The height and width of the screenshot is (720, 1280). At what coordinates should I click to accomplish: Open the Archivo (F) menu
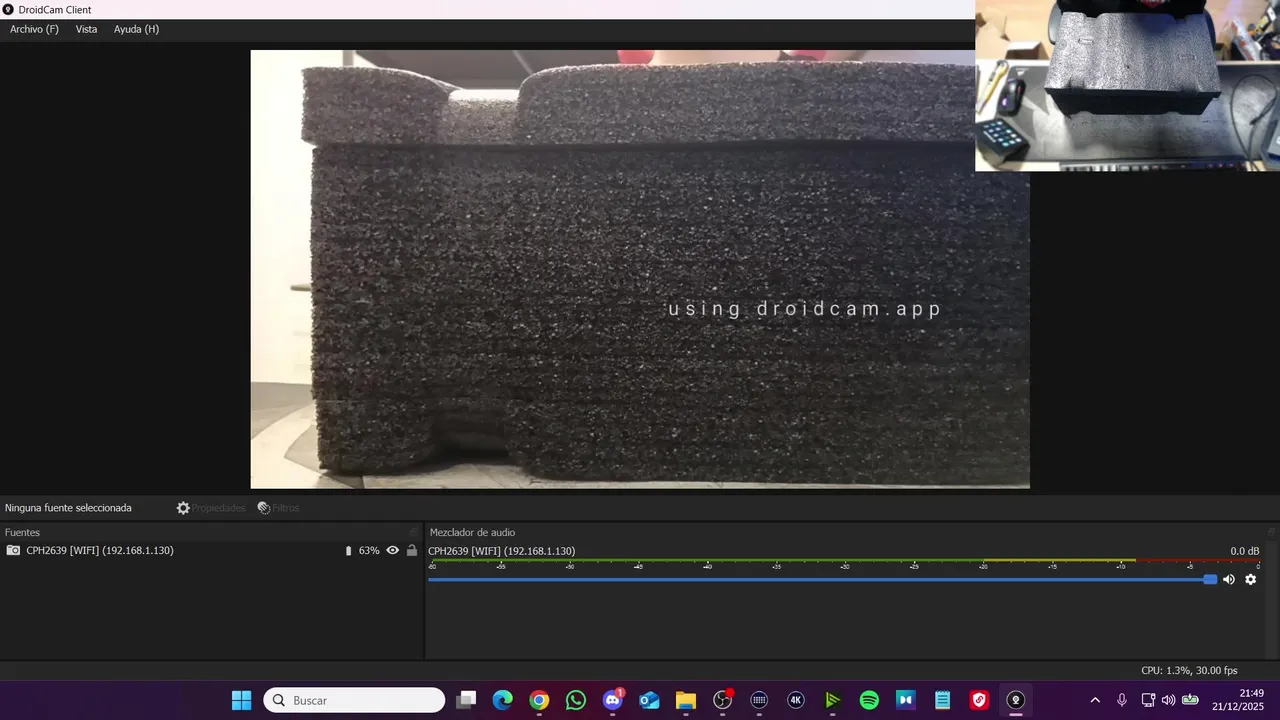point(34,29)
